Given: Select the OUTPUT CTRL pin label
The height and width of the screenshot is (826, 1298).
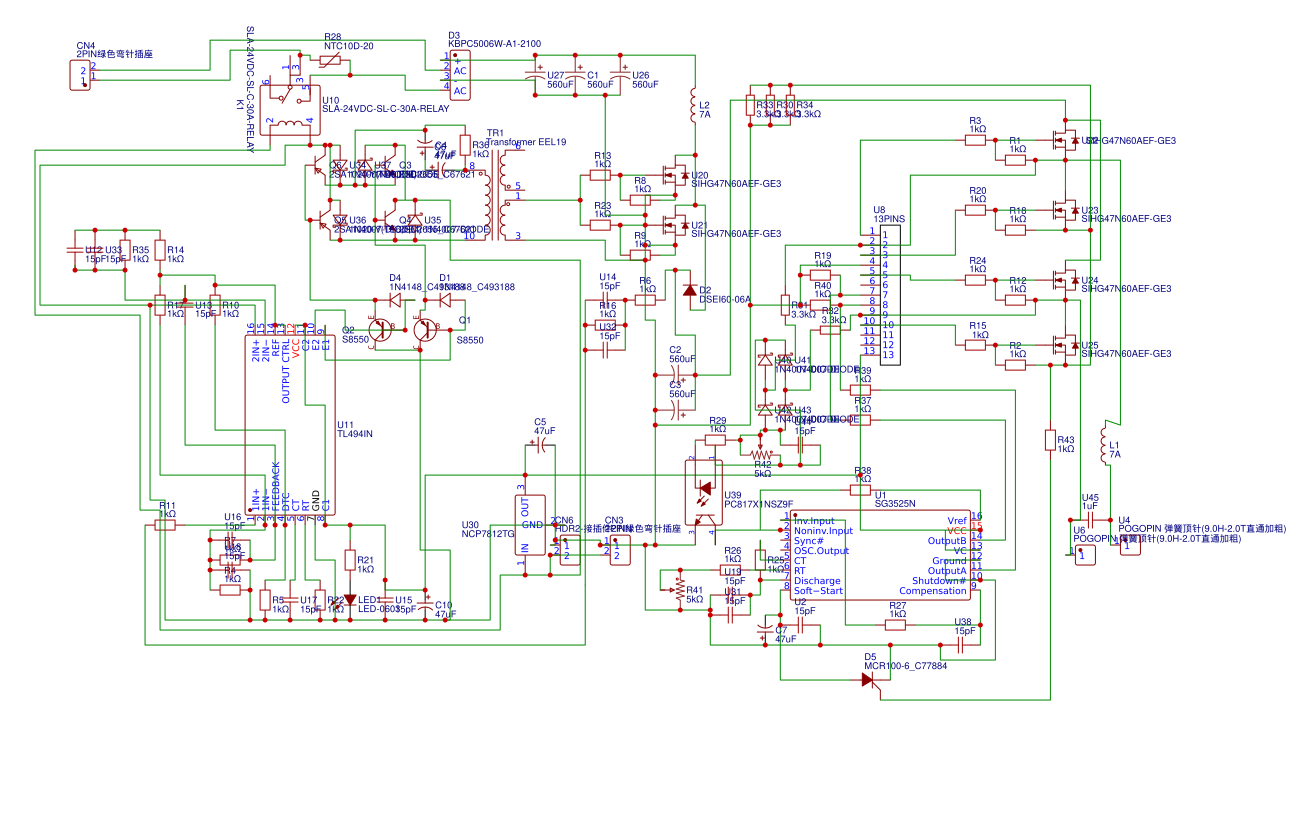Looking at the screenshot, I should click(x=286, y=371).
